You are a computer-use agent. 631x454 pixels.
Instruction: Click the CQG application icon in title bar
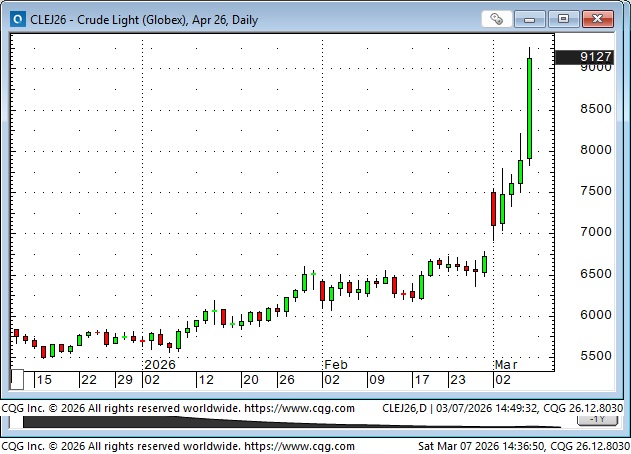point(17,17)
